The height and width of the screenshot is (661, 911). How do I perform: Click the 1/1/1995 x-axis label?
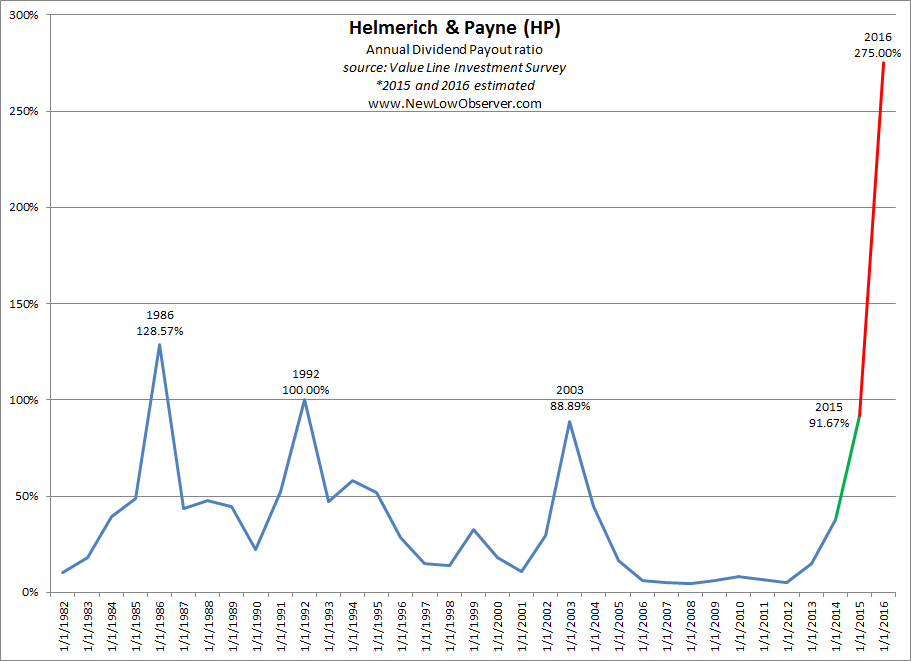[x=378, y=626]
